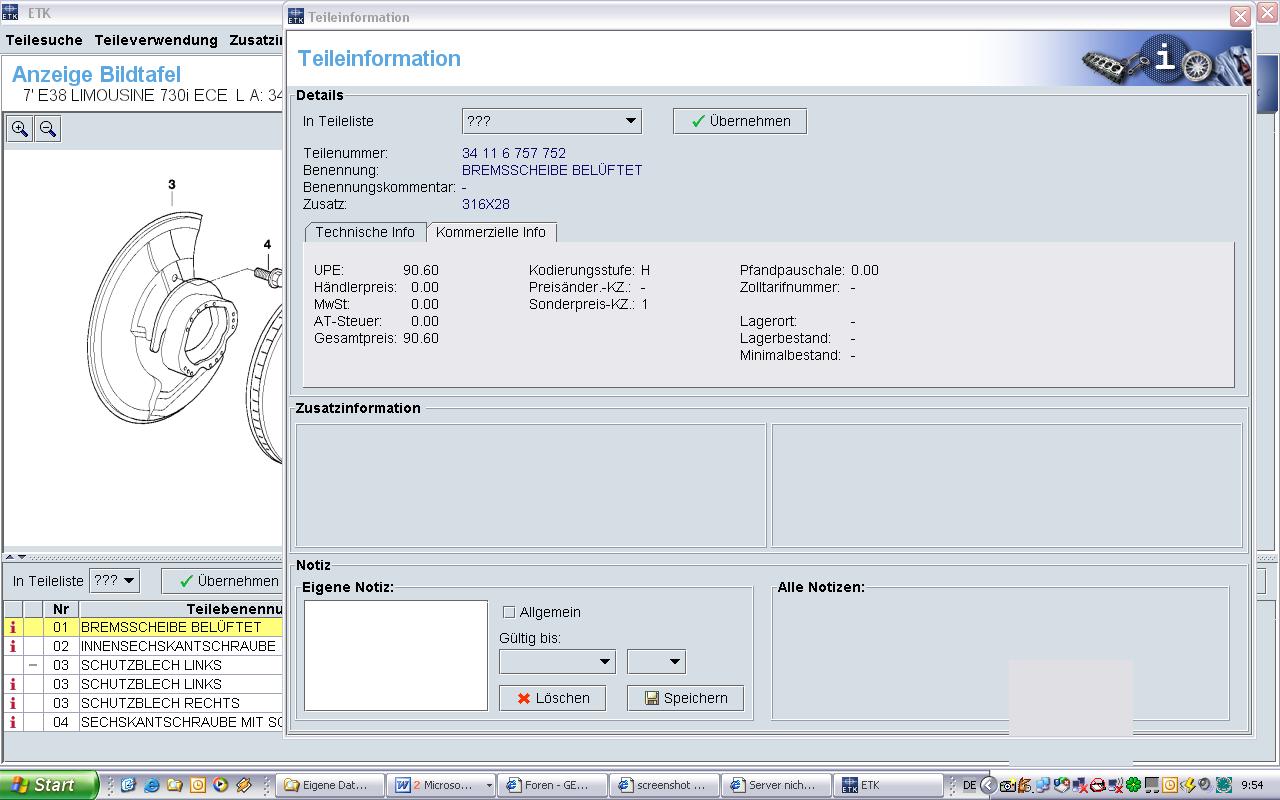Screen dimensions: 1280x800
Task: Click the Speichern button
Action: coord(685,698)
